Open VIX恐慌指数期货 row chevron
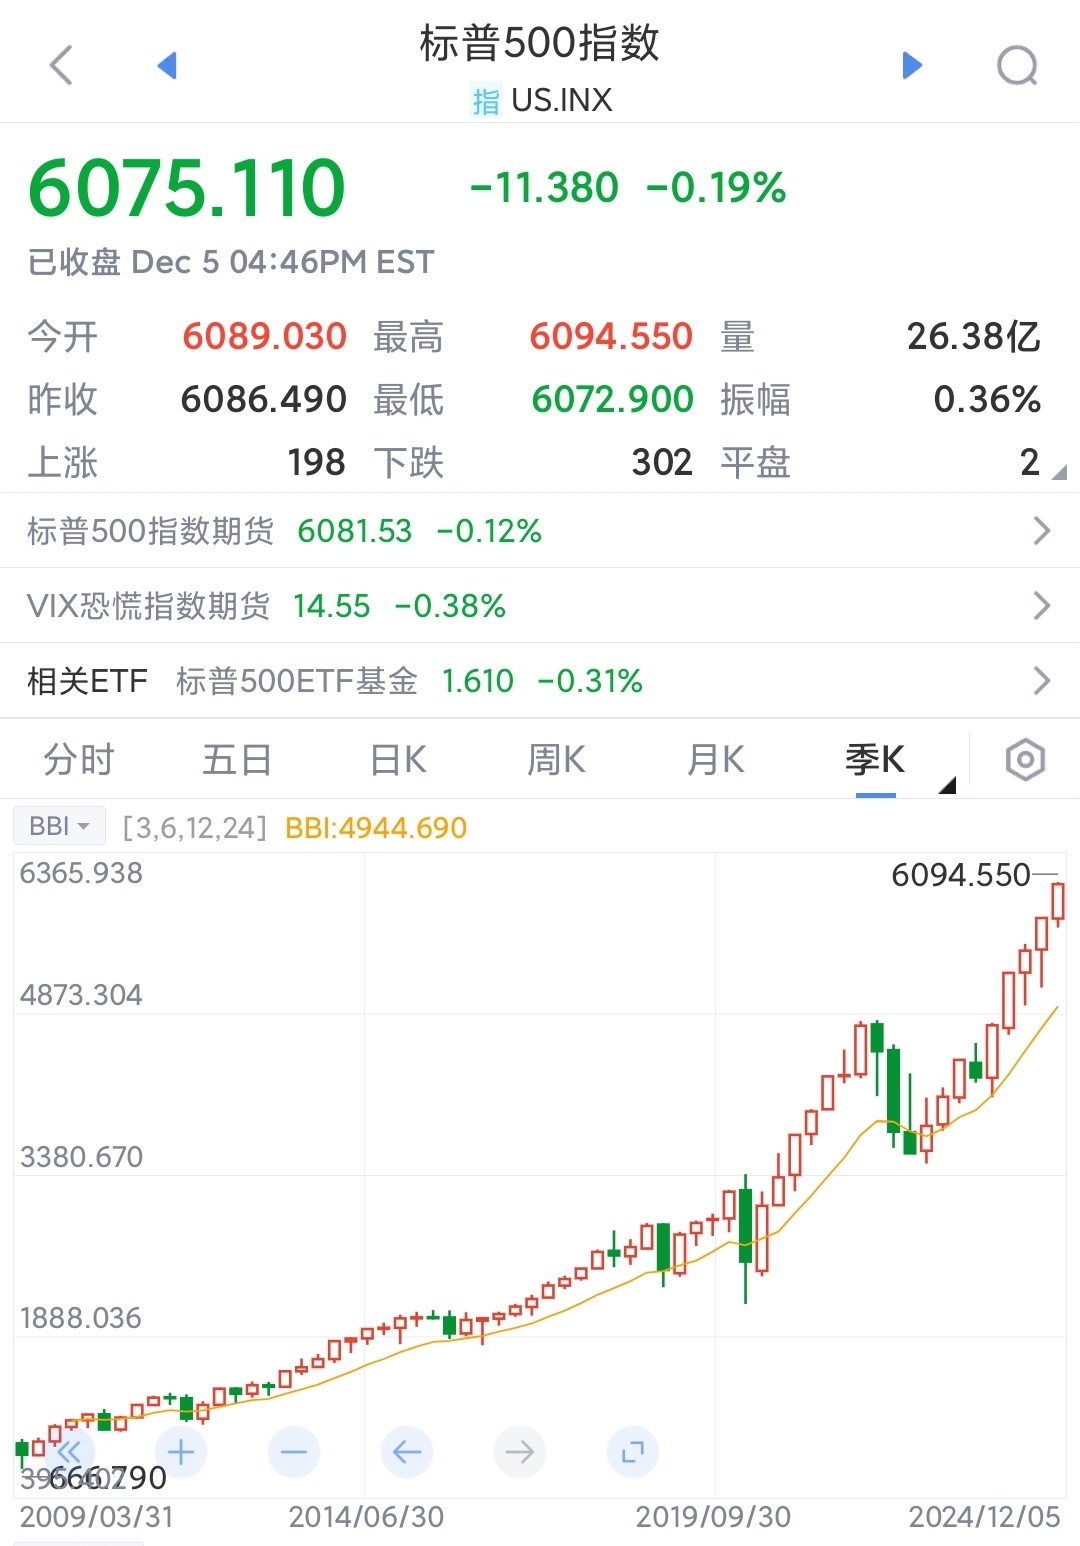Viewport: 1080px width, 1546px height. coord(1042,605)
